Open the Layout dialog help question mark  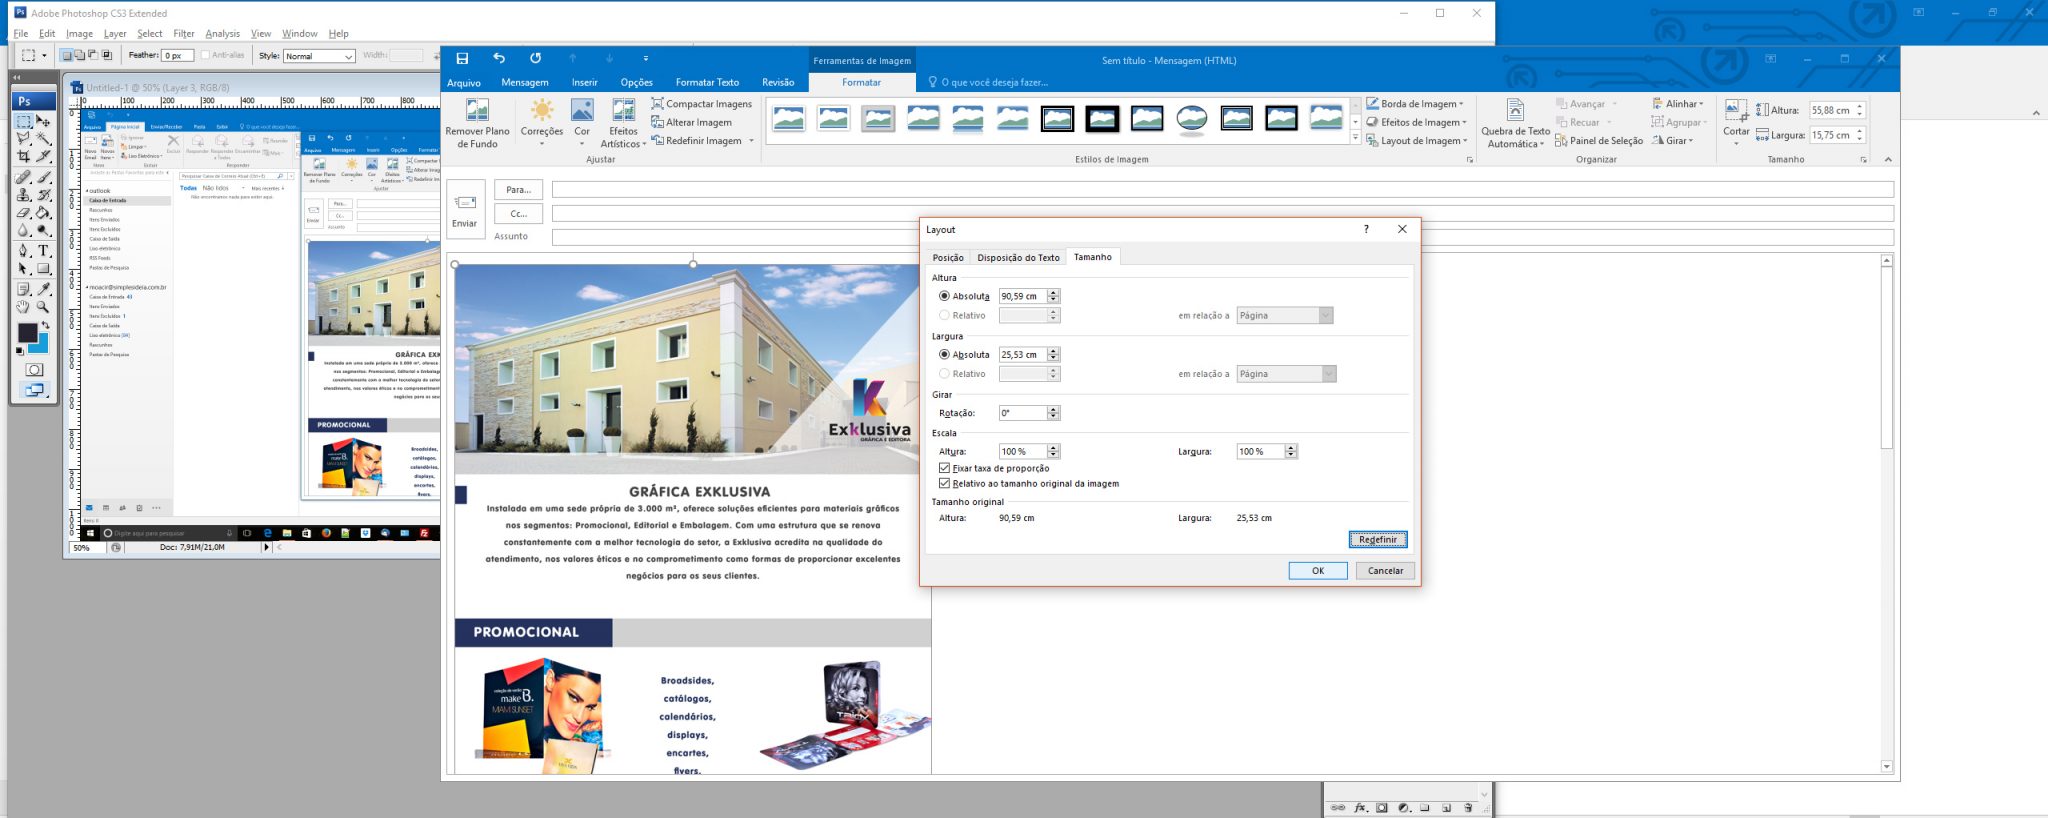click(1366, 229)
